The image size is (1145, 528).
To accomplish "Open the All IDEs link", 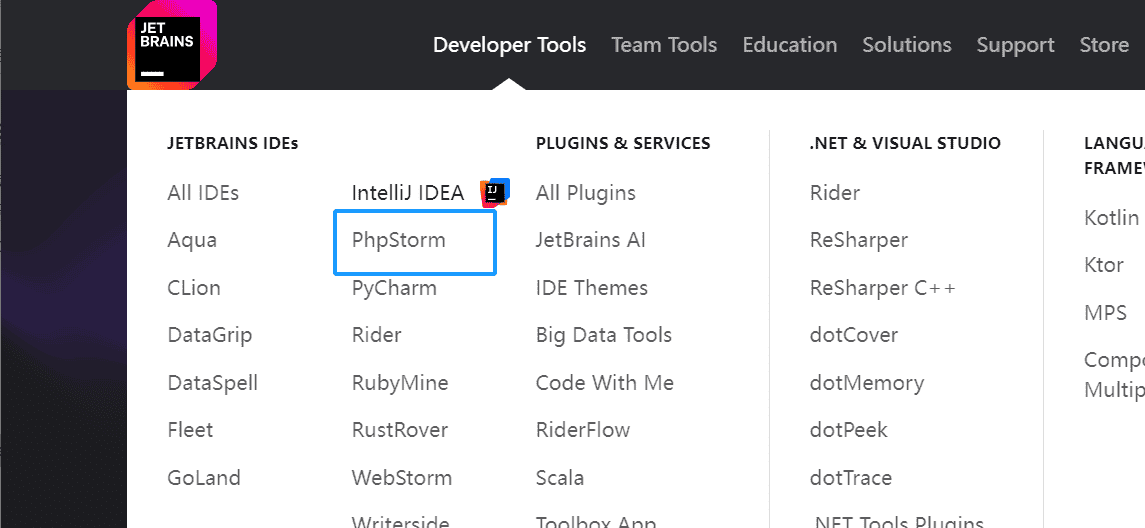I will [203, 193].
